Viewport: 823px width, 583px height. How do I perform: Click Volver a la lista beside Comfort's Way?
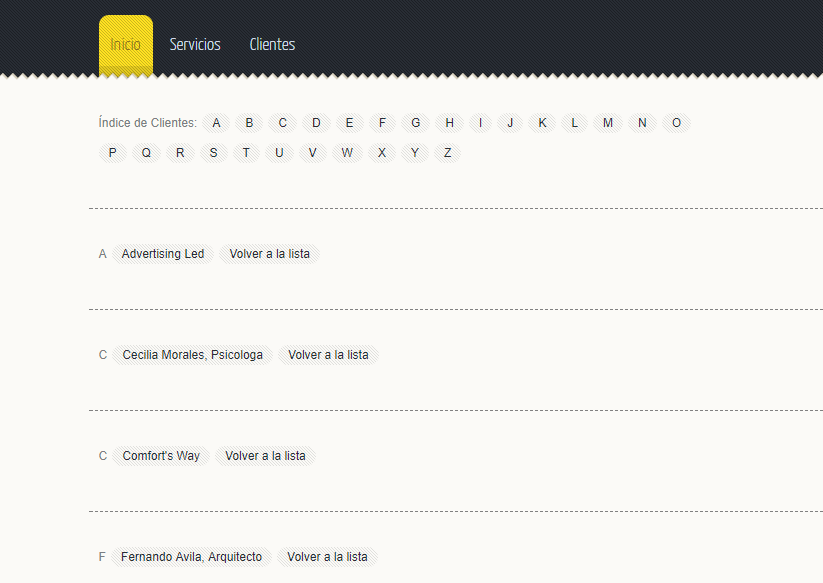pos(265,456)
